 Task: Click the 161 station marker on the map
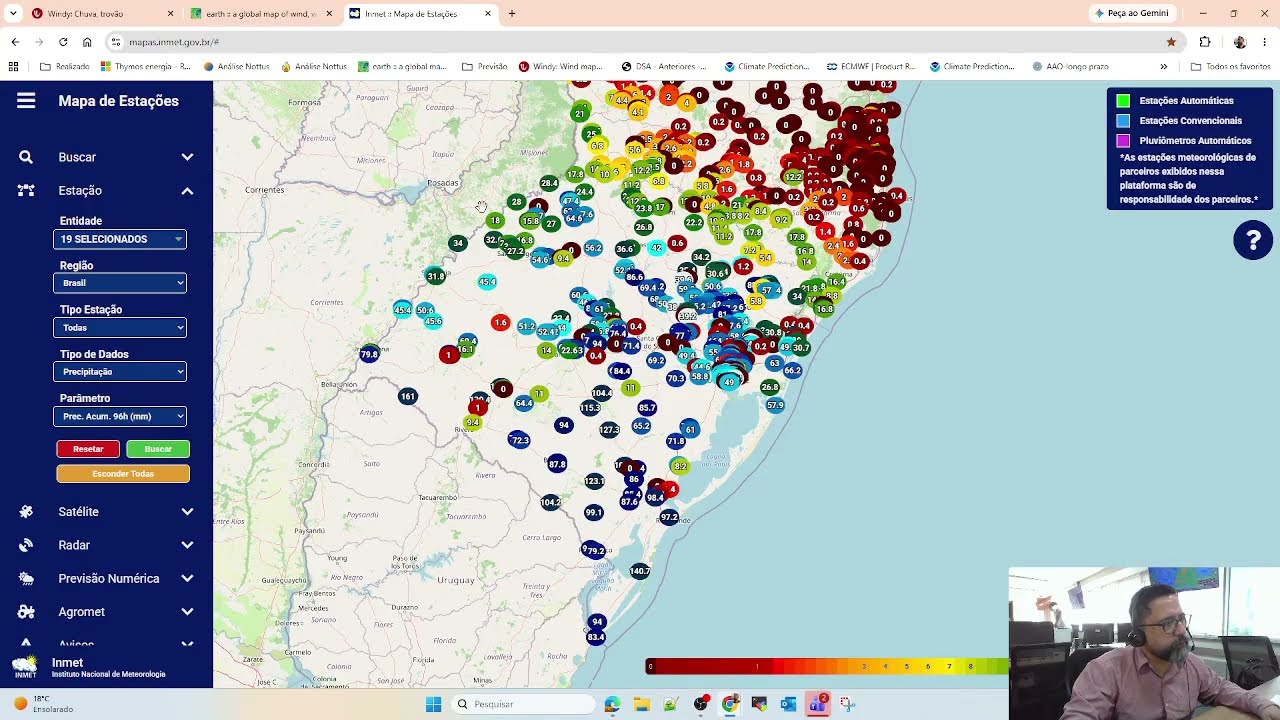tap(407, 396)
